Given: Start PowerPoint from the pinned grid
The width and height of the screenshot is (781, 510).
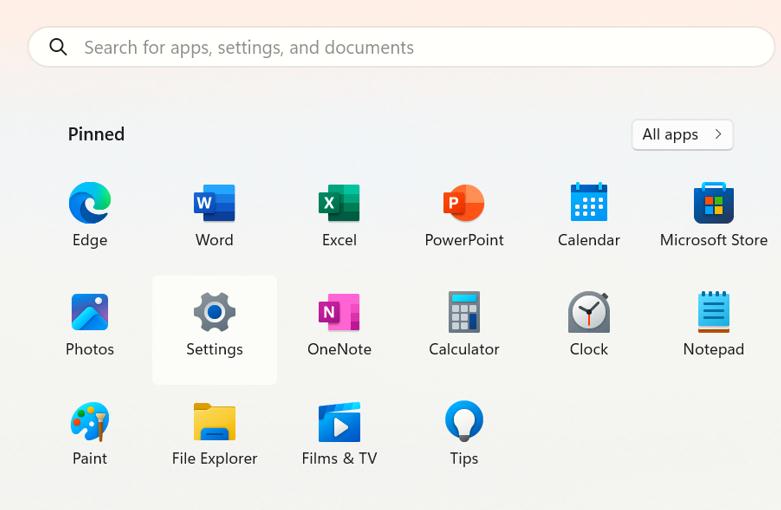Looking at the screenshot, I should [464, 204].
